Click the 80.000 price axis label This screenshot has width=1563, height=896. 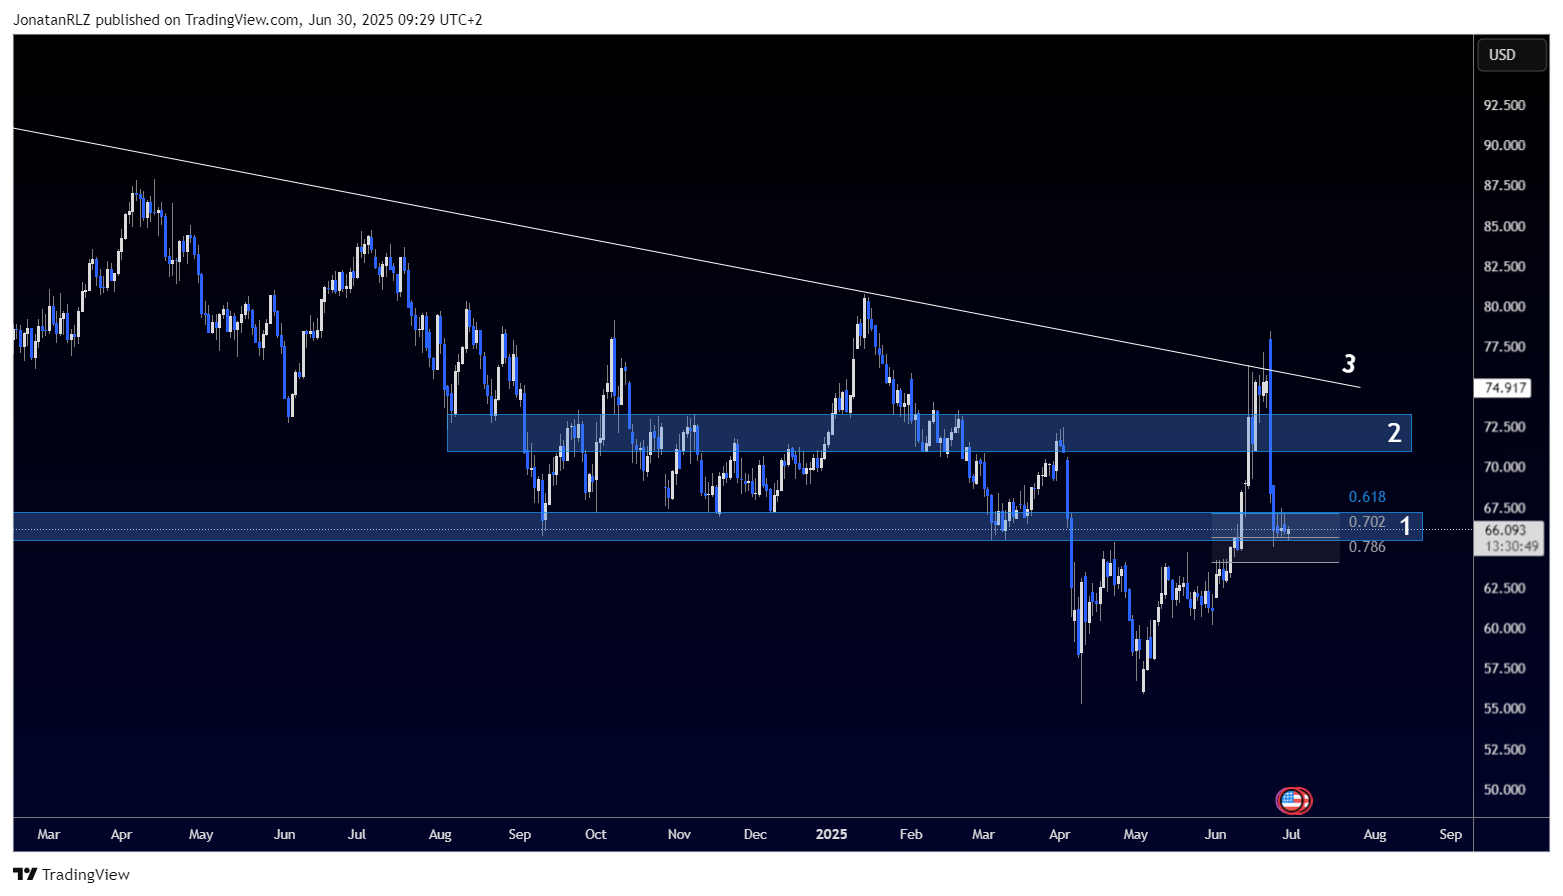pos(1504,307)
